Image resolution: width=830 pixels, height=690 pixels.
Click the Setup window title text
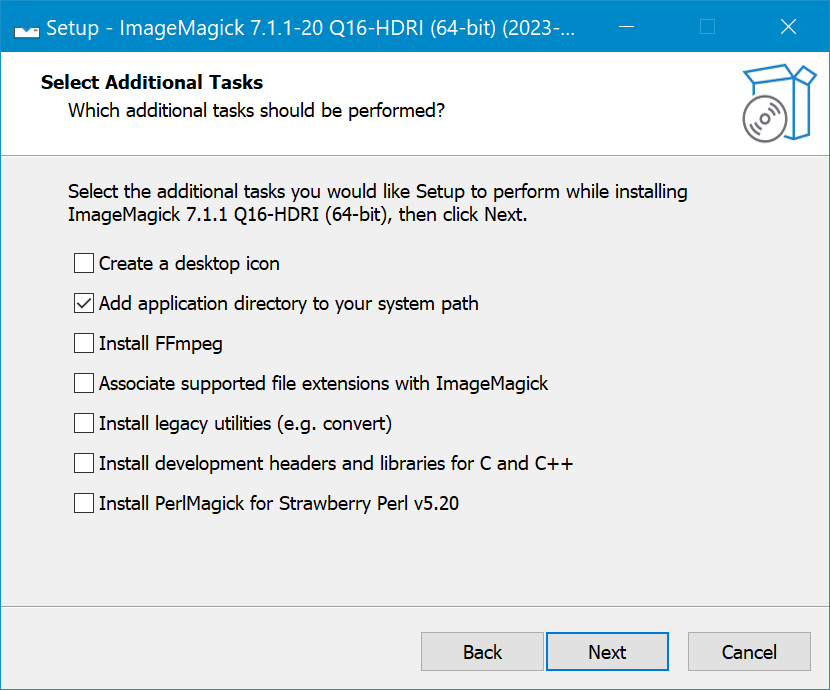point(312,28)
